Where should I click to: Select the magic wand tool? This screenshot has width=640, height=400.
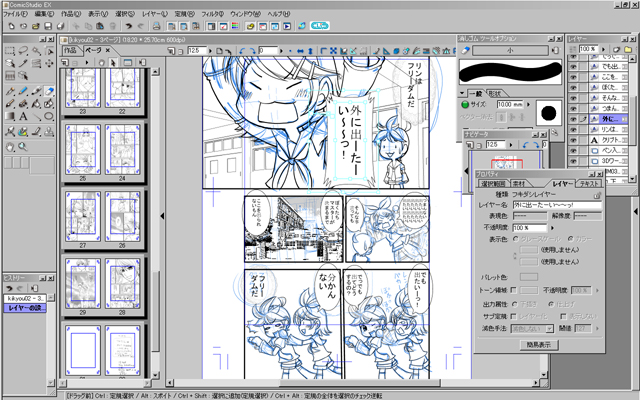tap(36, 51)
